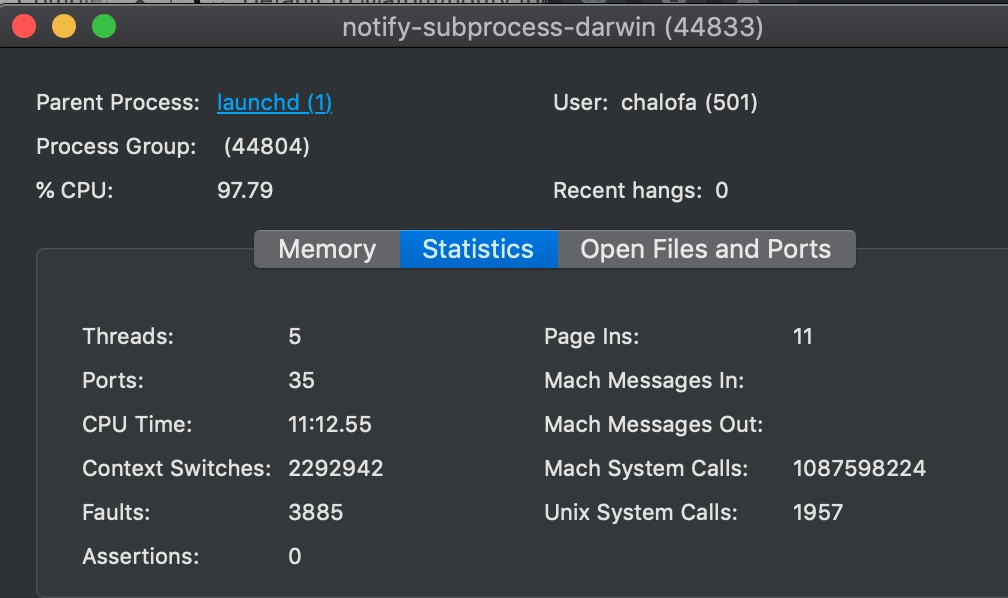Click the window title notify-subprocess-darwin
The height and width of the screenshot is (598, 1008).
tap(551, 27)
